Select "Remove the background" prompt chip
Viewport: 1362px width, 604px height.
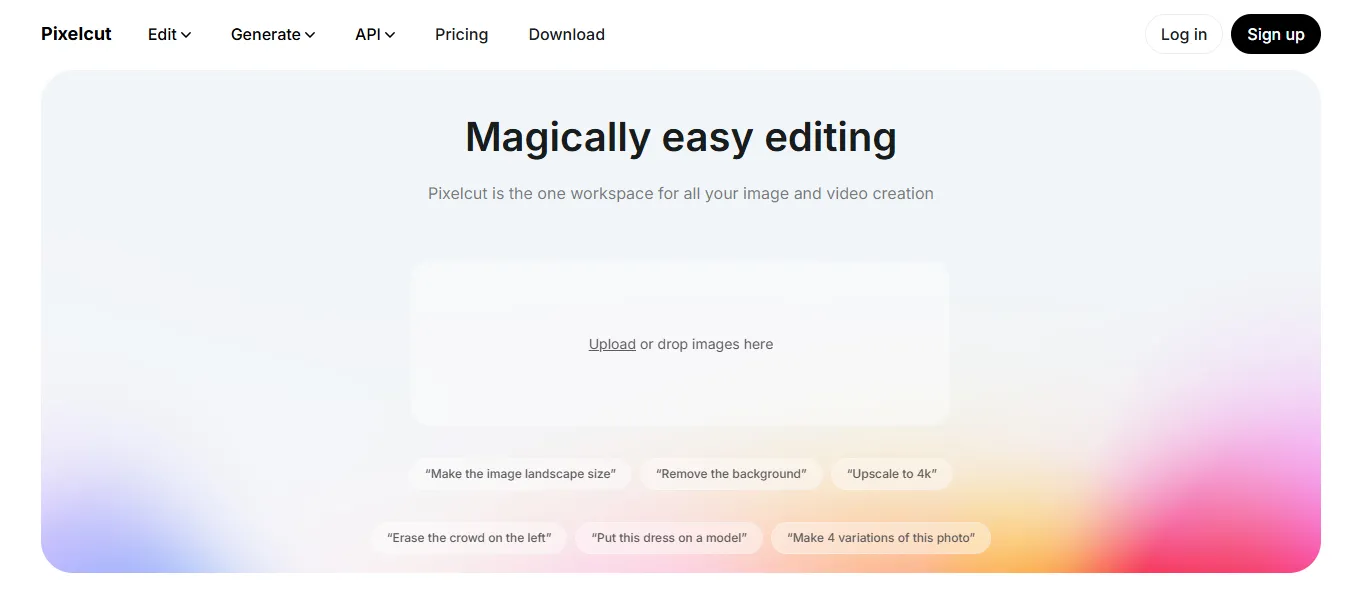click(x=731, y=474)
